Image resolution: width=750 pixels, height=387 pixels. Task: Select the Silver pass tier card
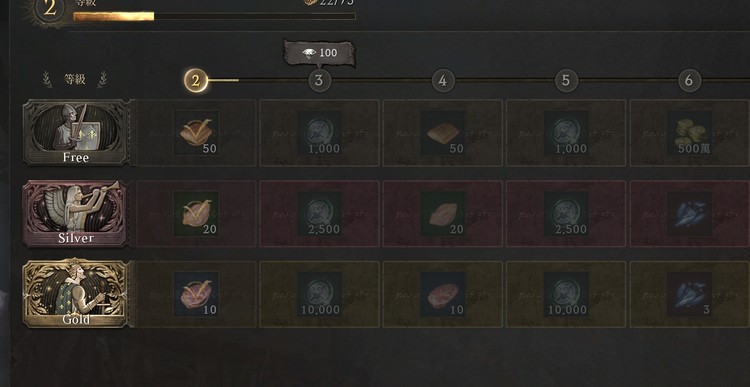(76, 213)
